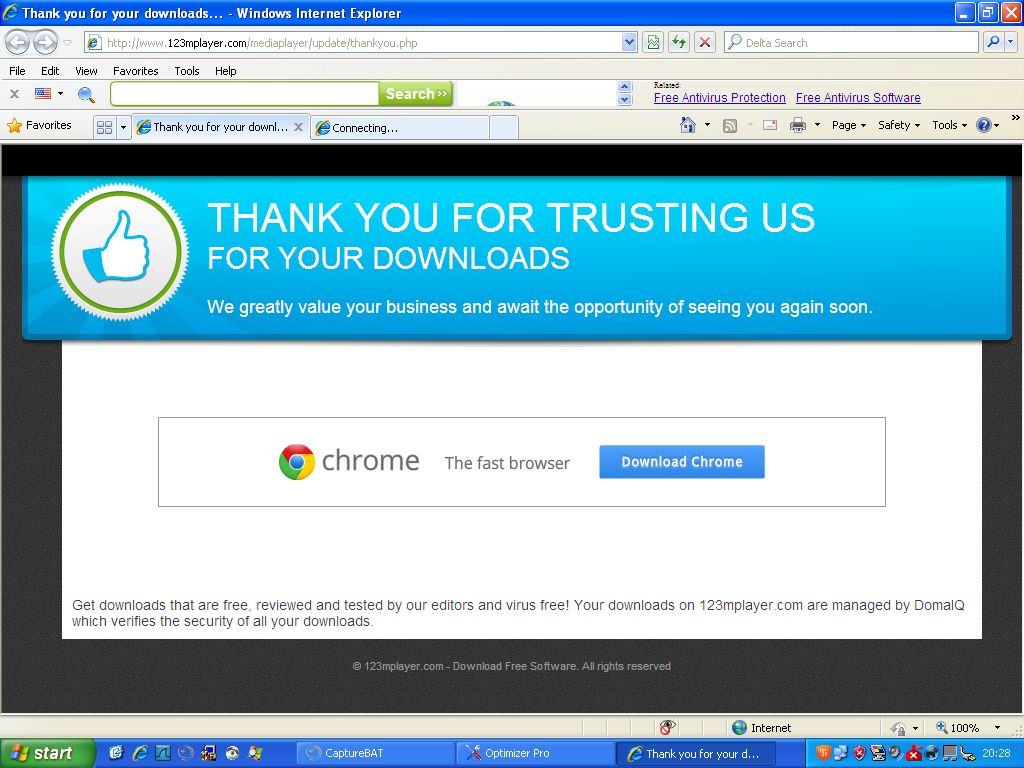Viewport: 1024px width, 768px height.
Task: Click the toolbar scroll up arrow
Action: coord(625,87)
